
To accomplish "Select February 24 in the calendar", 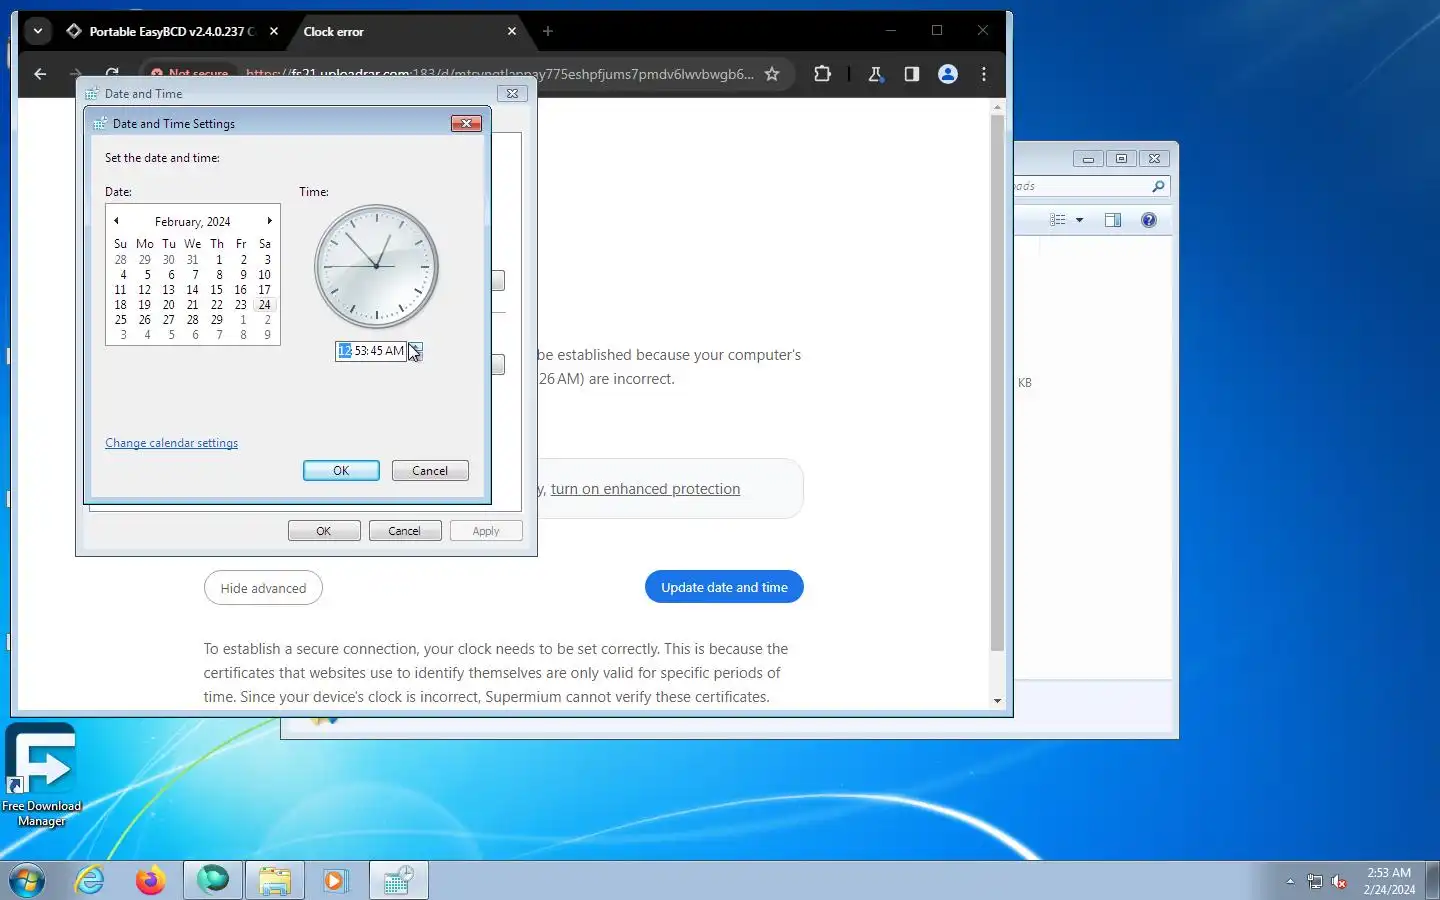I will coord(264,305).
